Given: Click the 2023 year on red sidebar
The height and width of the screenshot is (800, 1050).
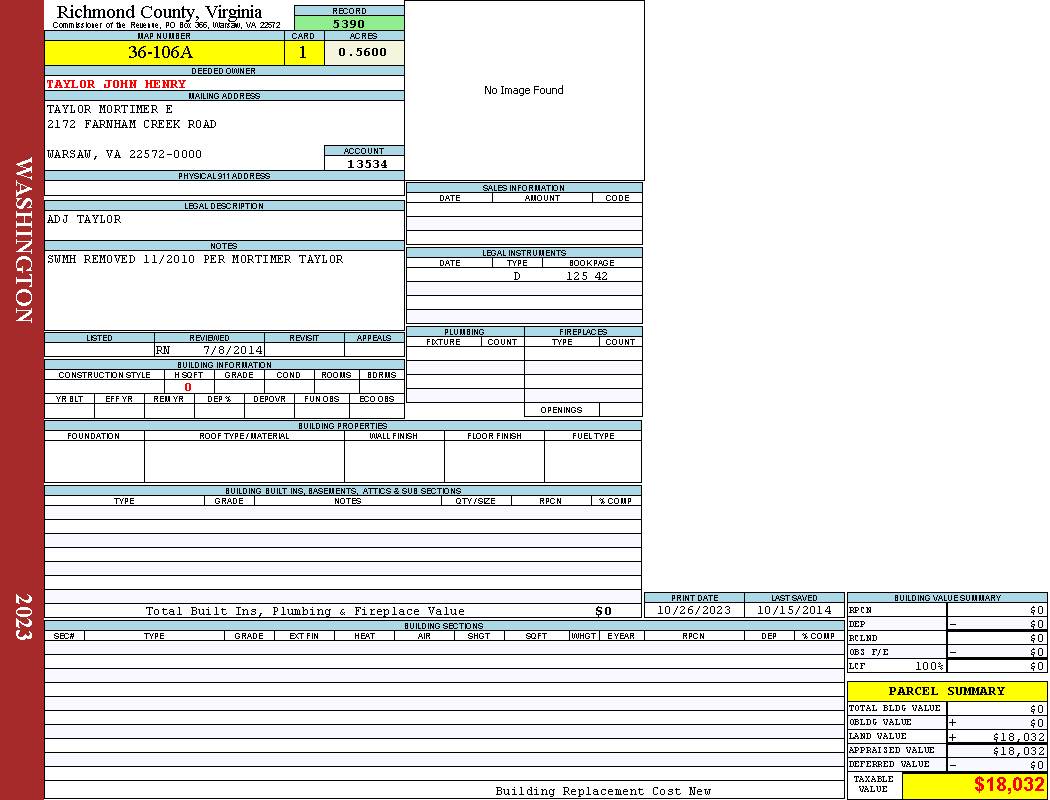Looking at the screenshot, I should point(23,610).
